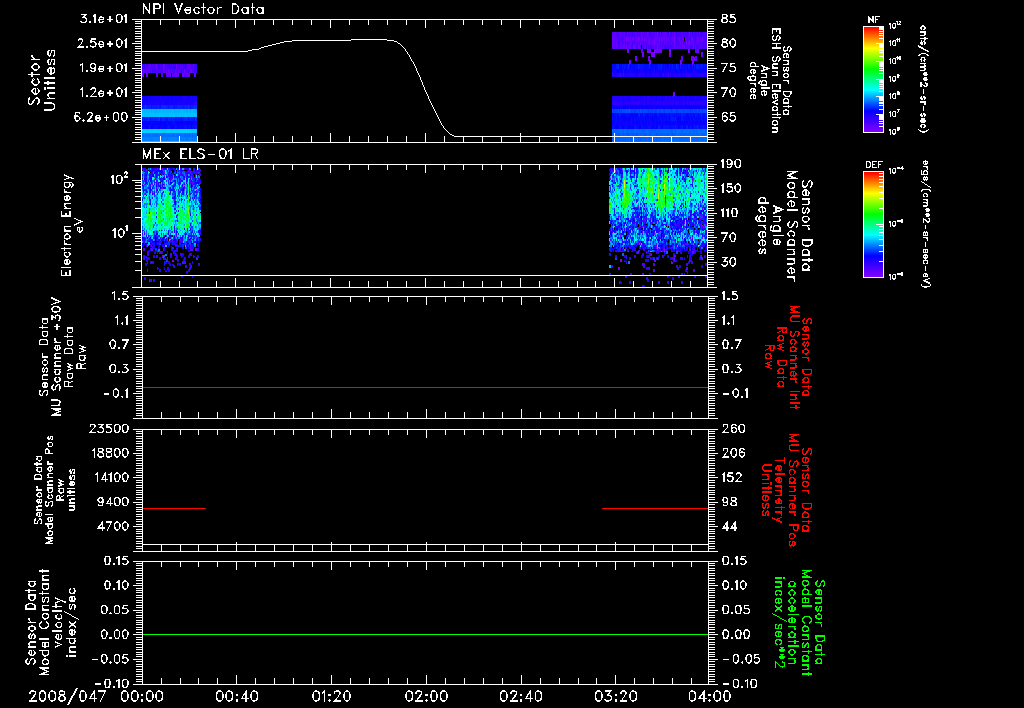
Task: Click the '85' sun elevation tick label
Action: point(729,19)
